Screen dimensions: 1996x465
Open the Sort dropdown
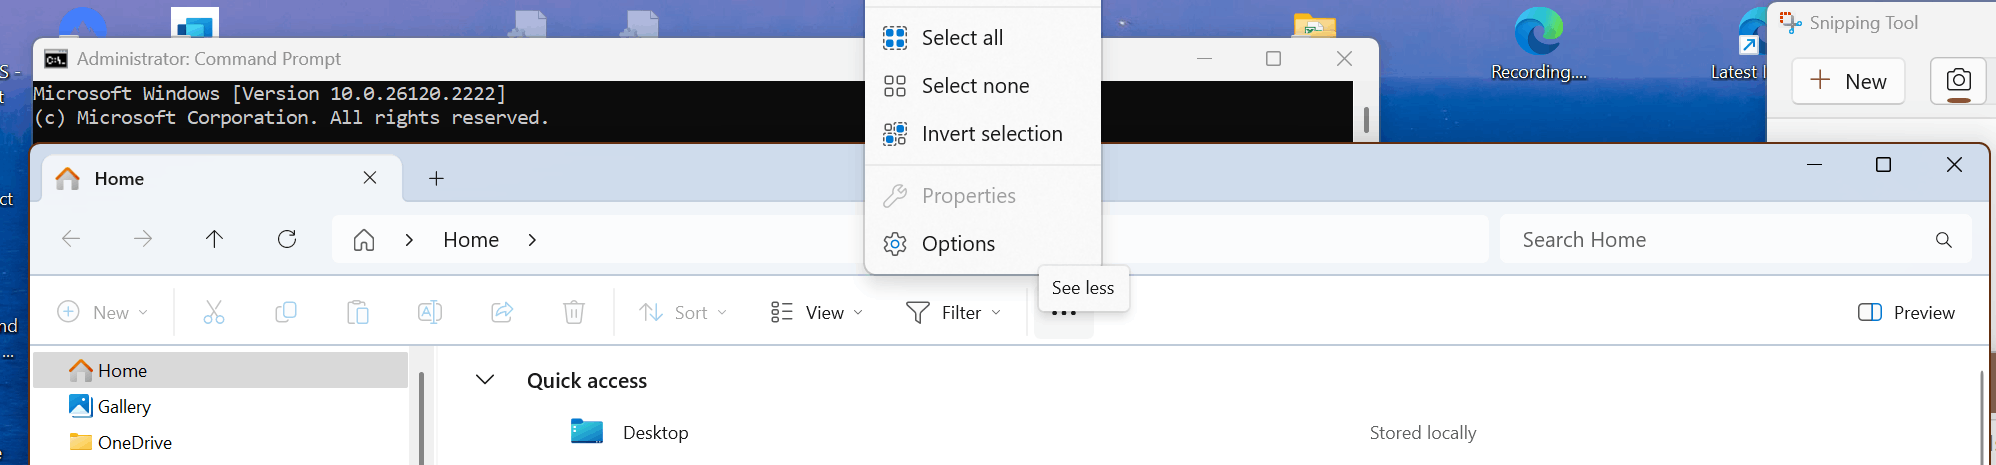pyautogui.click(x=684, y=312)
